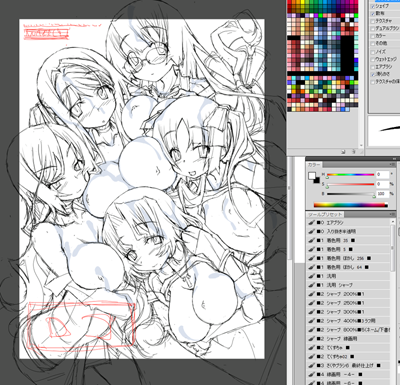400x385 pixels.
Task: Open the ツールプリセット panel flyout menu
Action: point(393,214)
